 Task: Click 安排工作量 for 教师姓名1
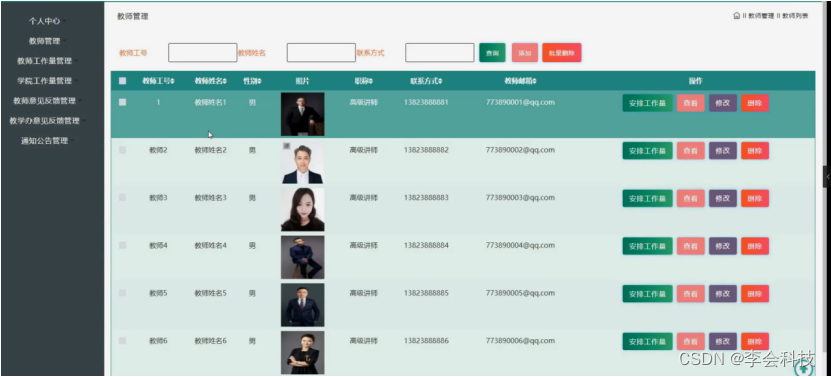coord(647,103)
